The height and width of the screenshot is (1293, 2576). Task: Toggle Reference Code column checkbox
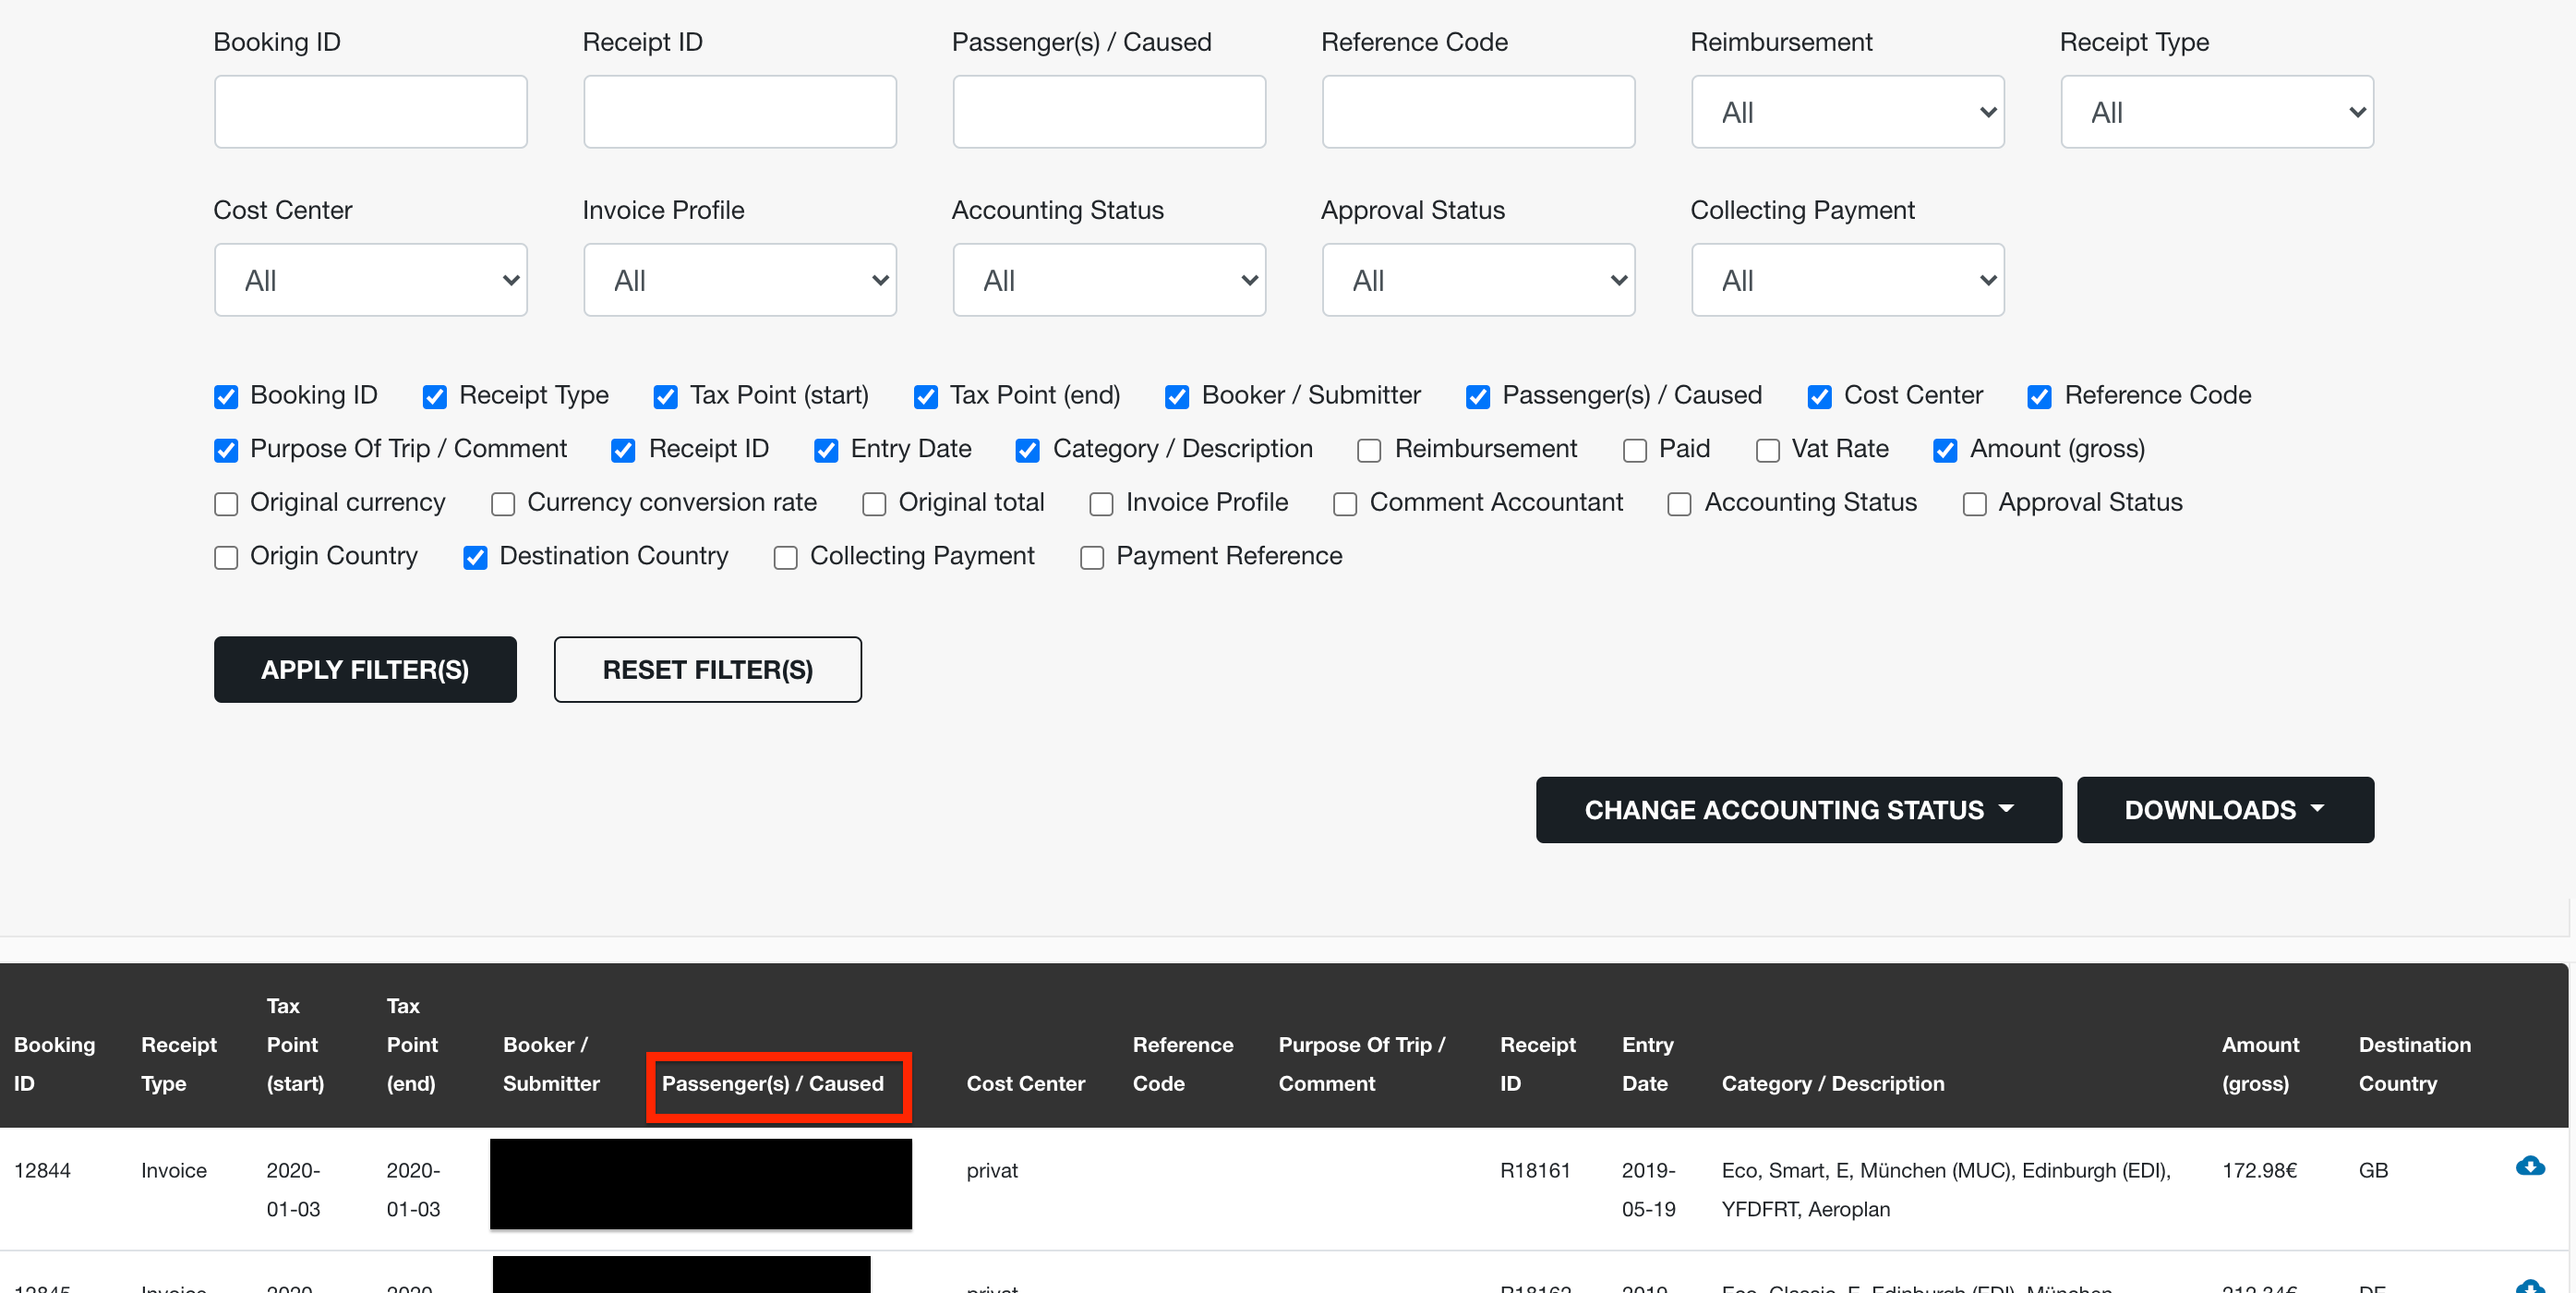click(2040, 397)
